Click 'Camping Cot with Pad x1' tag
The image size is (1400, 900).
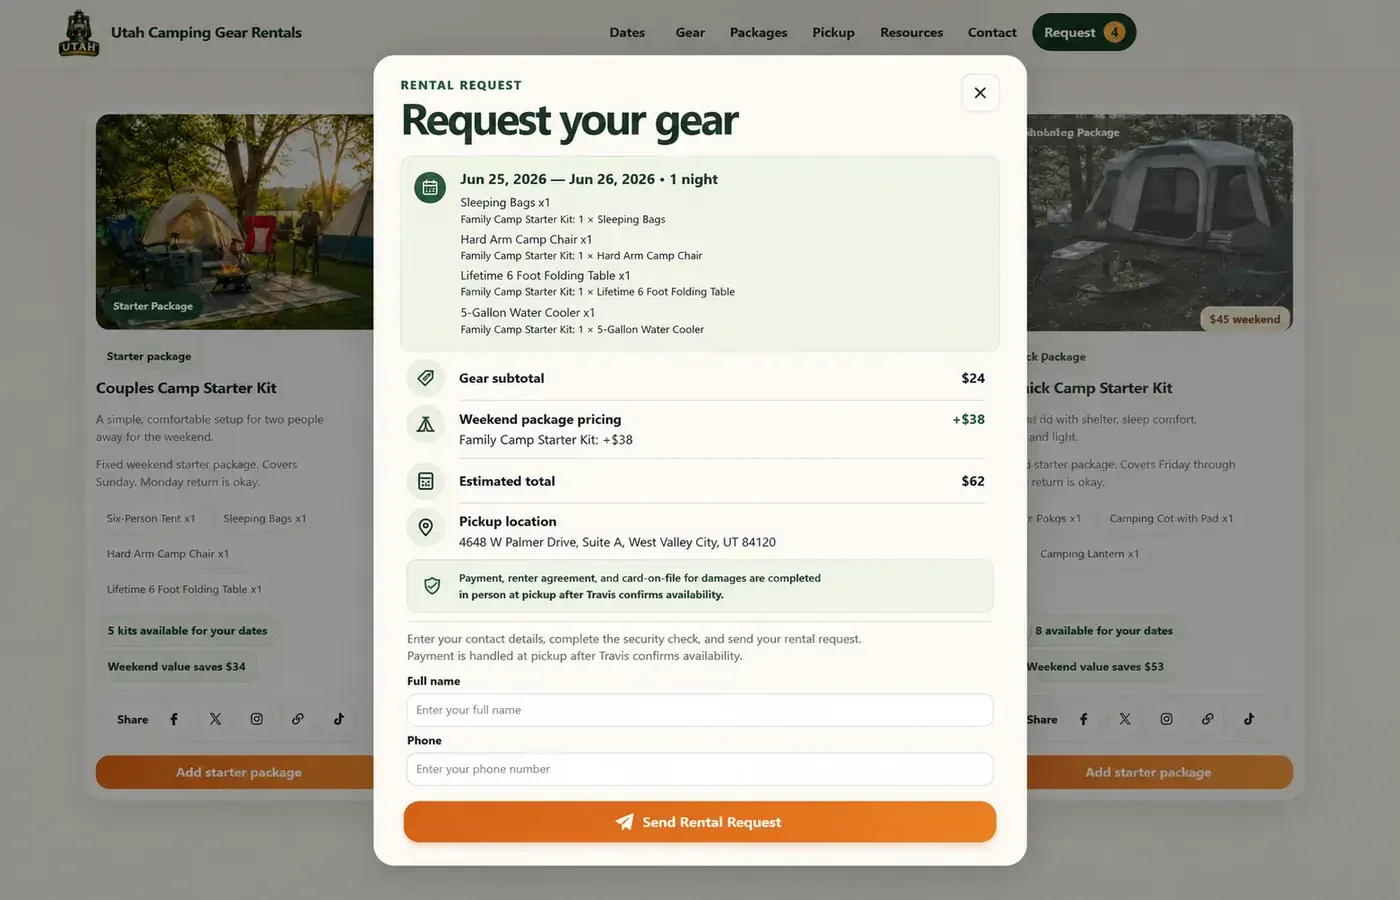click(x=1171, y=518)
